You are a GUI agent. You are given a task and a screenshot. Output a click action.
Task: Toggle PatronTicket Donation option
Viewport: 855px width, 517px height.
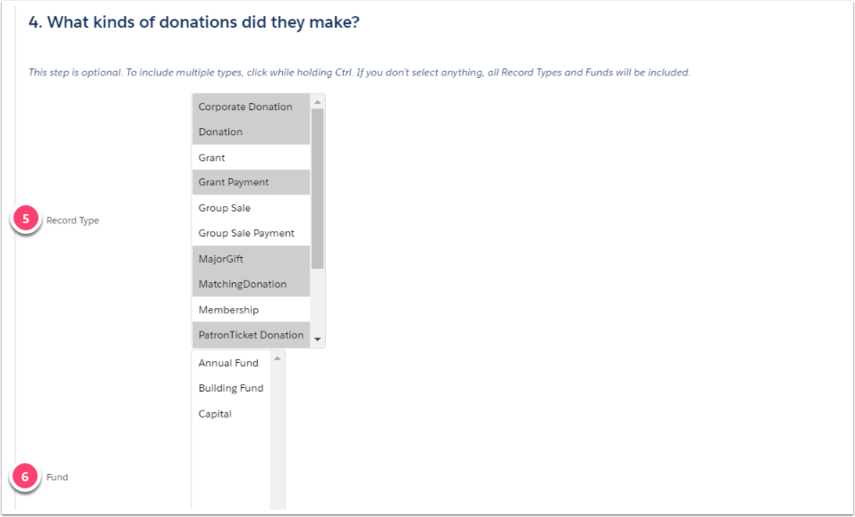pos(251,335)
